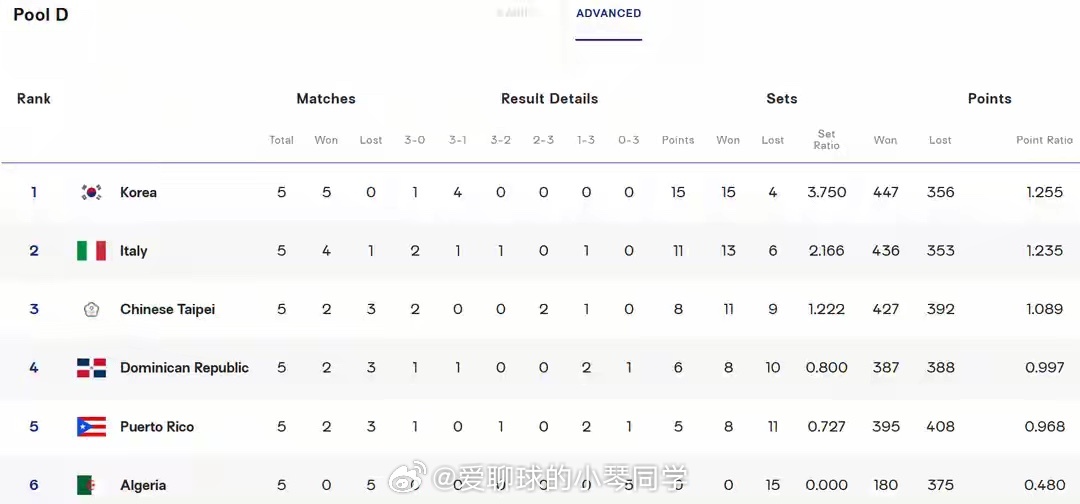The width and height of the screenshot is (1080, 504).
Task: Open the Chinese Taipei team link
Action: click(x=167, y=310)
